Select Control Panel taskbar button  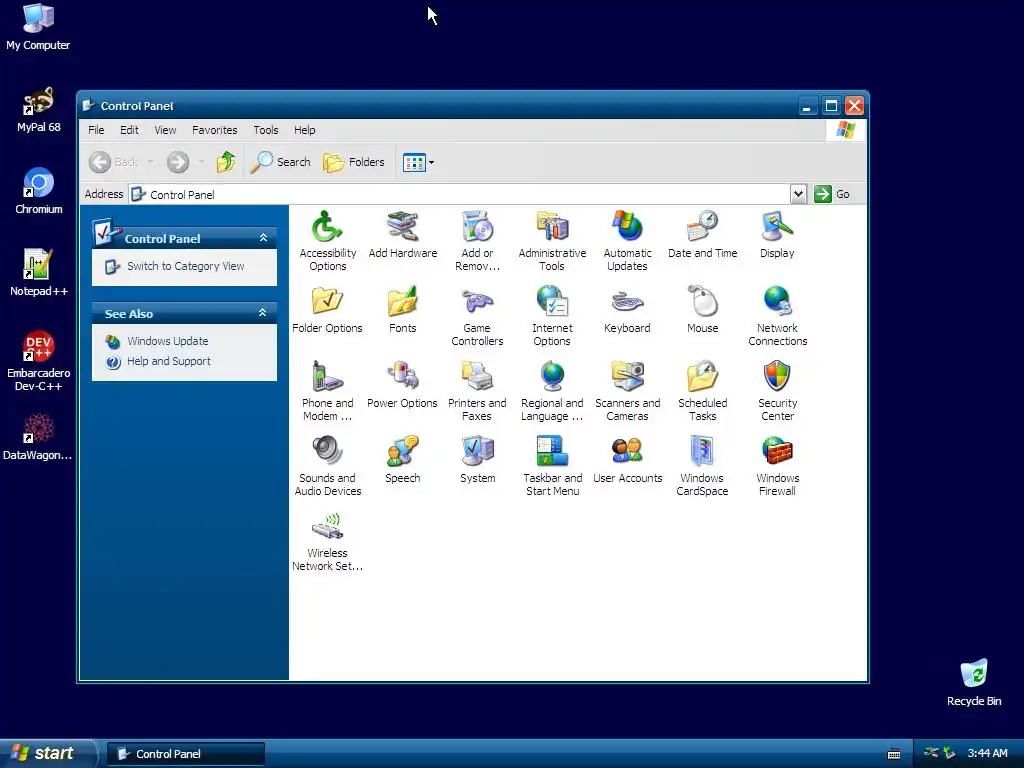point(185,754)
